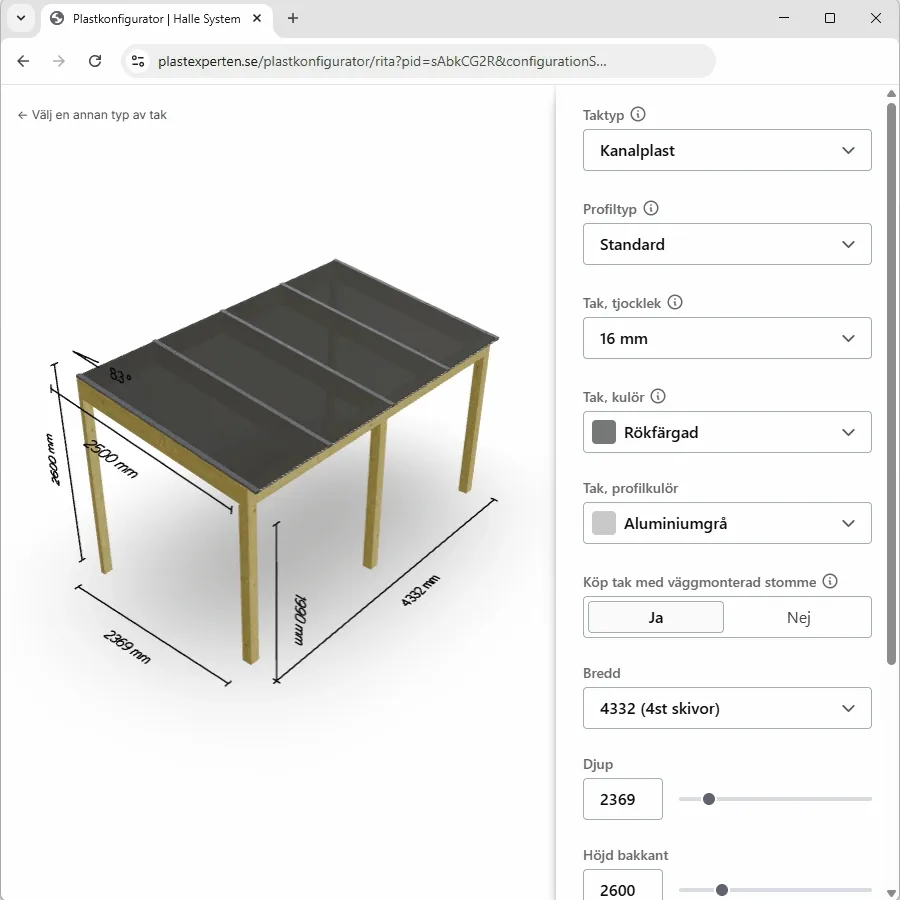Click the 8.3° roof angle label
This screenshot has width=900, height=900.
pos(120,376)
